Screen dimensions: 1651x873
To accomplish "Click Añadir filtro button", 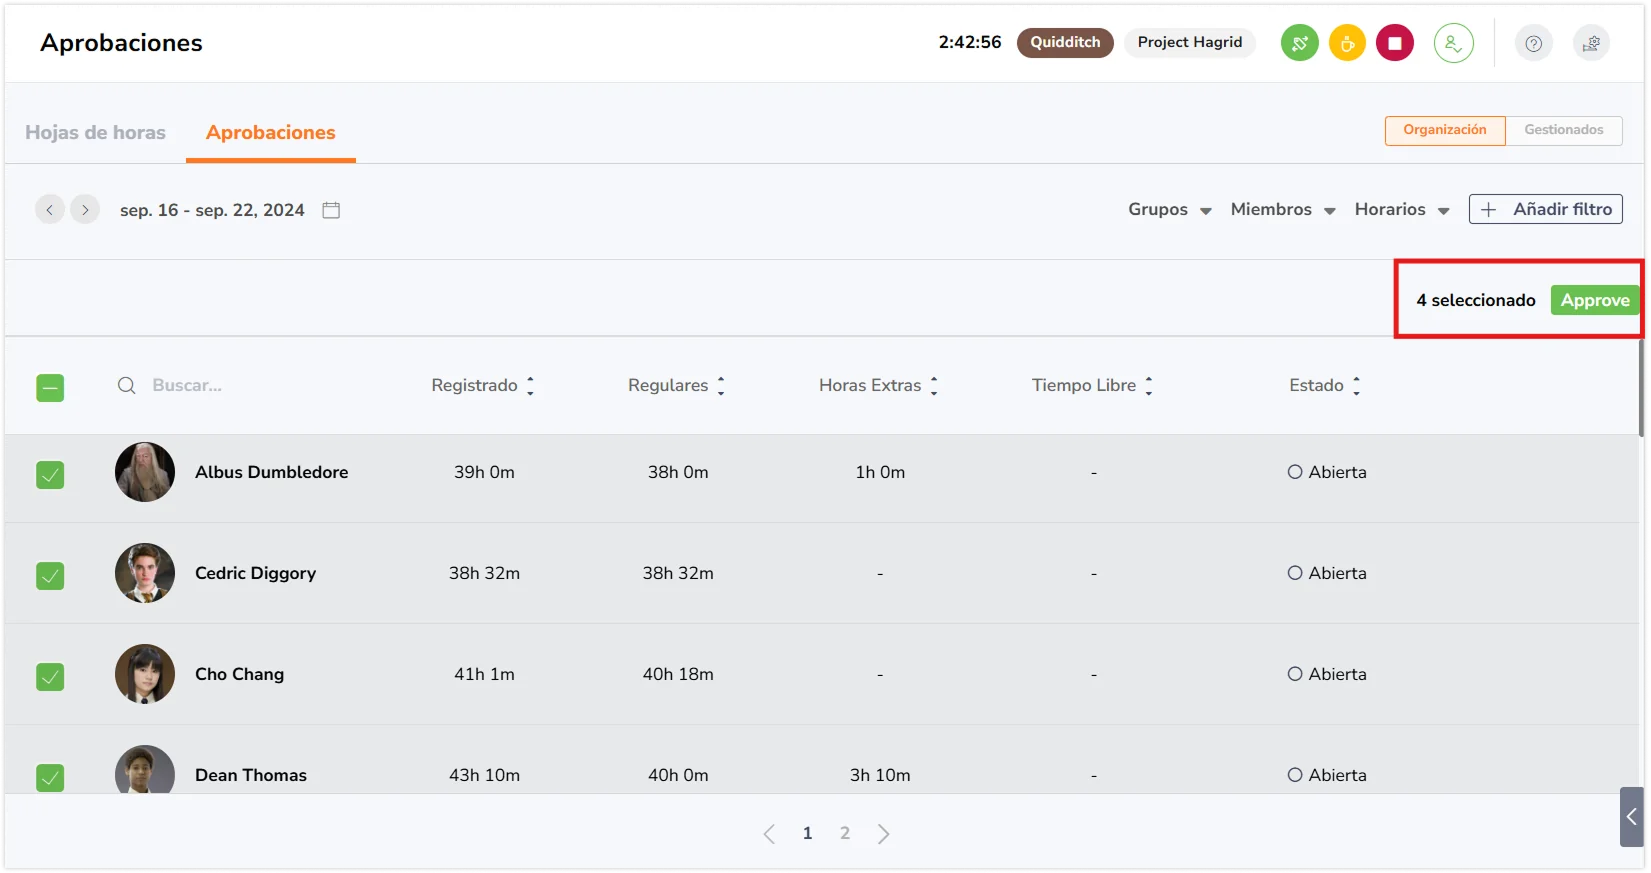I will coord(1546,209).
